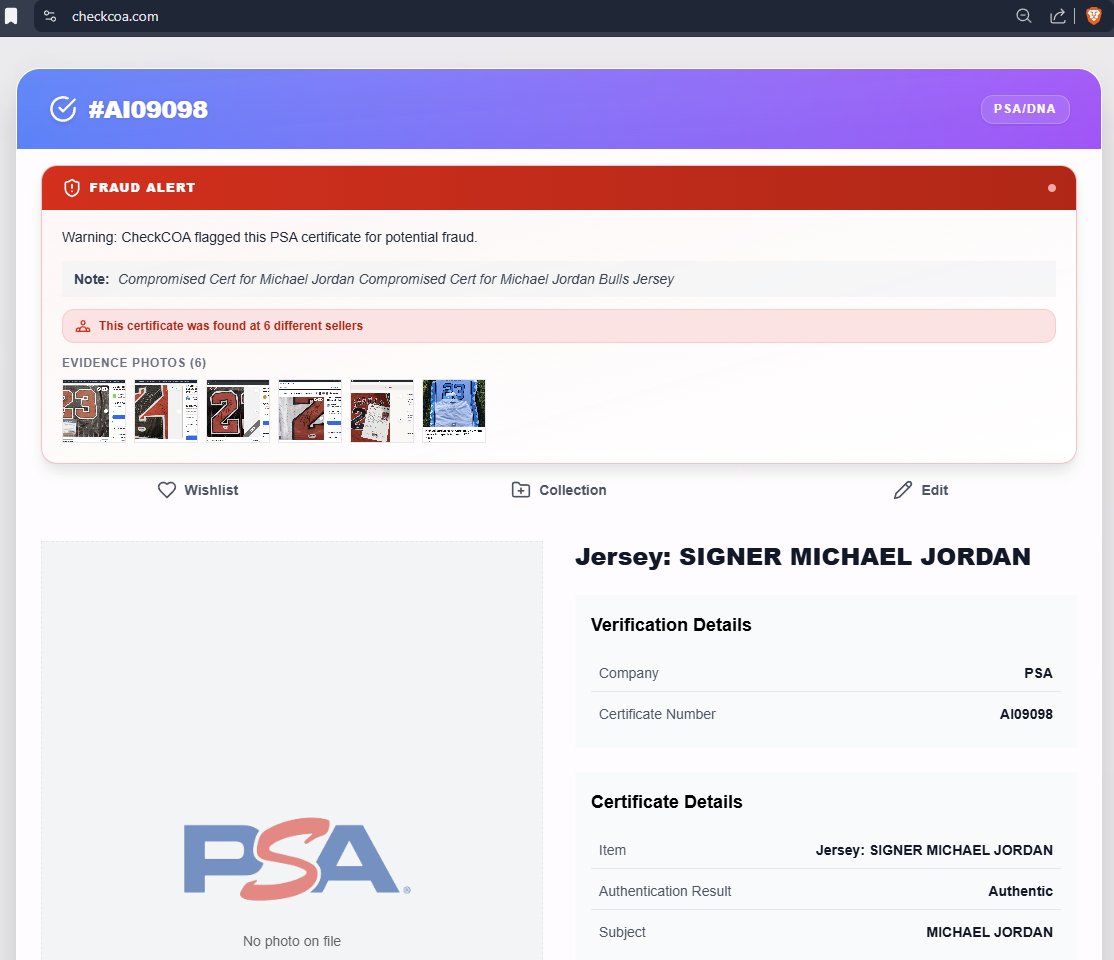Click the verified checkmark icon beside #AI09098
Image resolution: width=1114 pixels, height=960 pixels.
(63, 109)
